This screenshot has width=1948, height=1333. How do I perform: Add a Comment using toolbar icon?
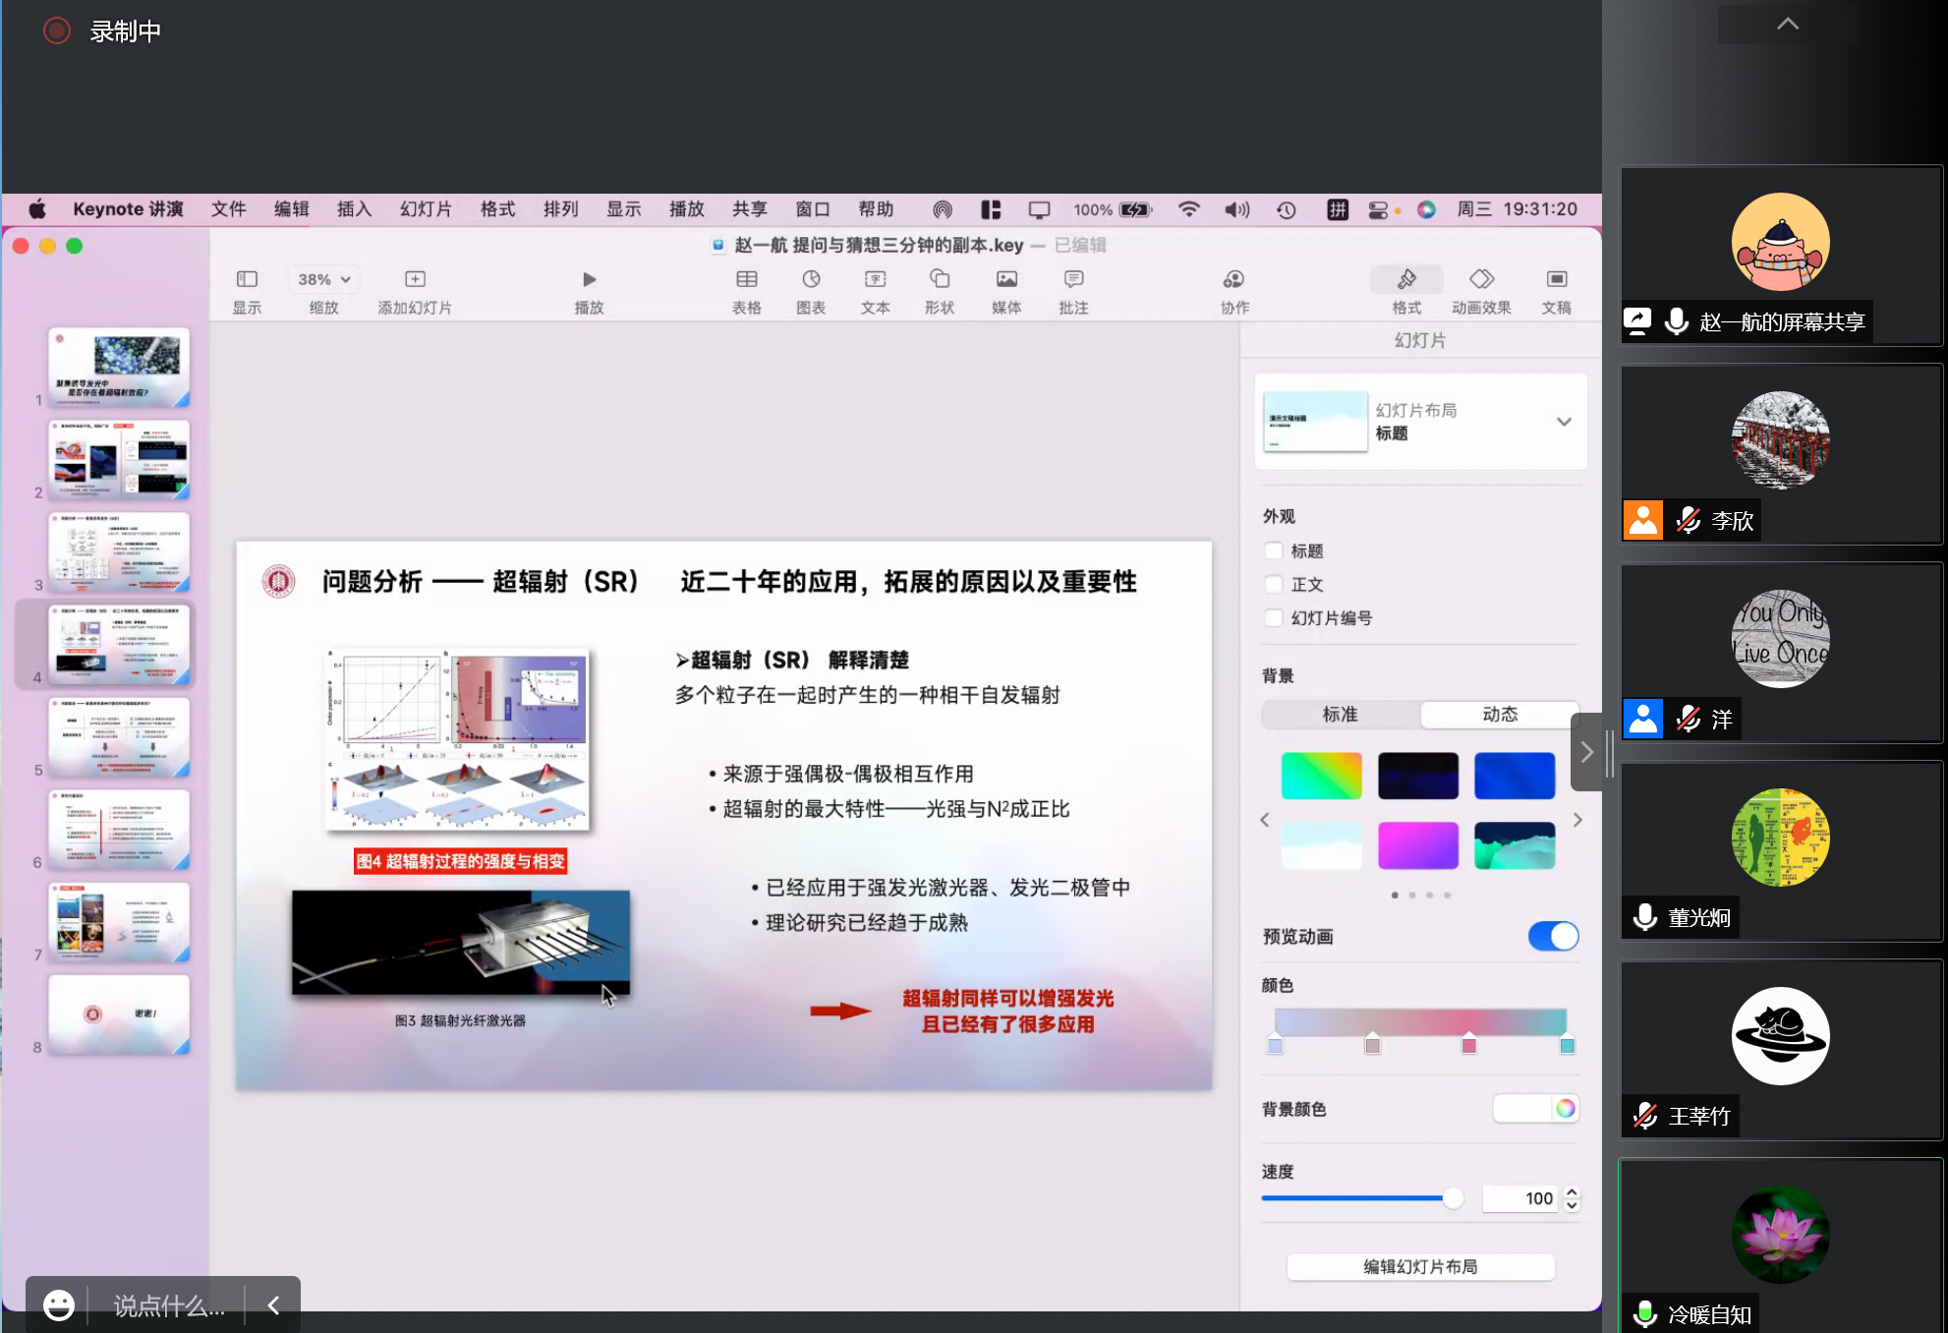[x=1073, y=280]
